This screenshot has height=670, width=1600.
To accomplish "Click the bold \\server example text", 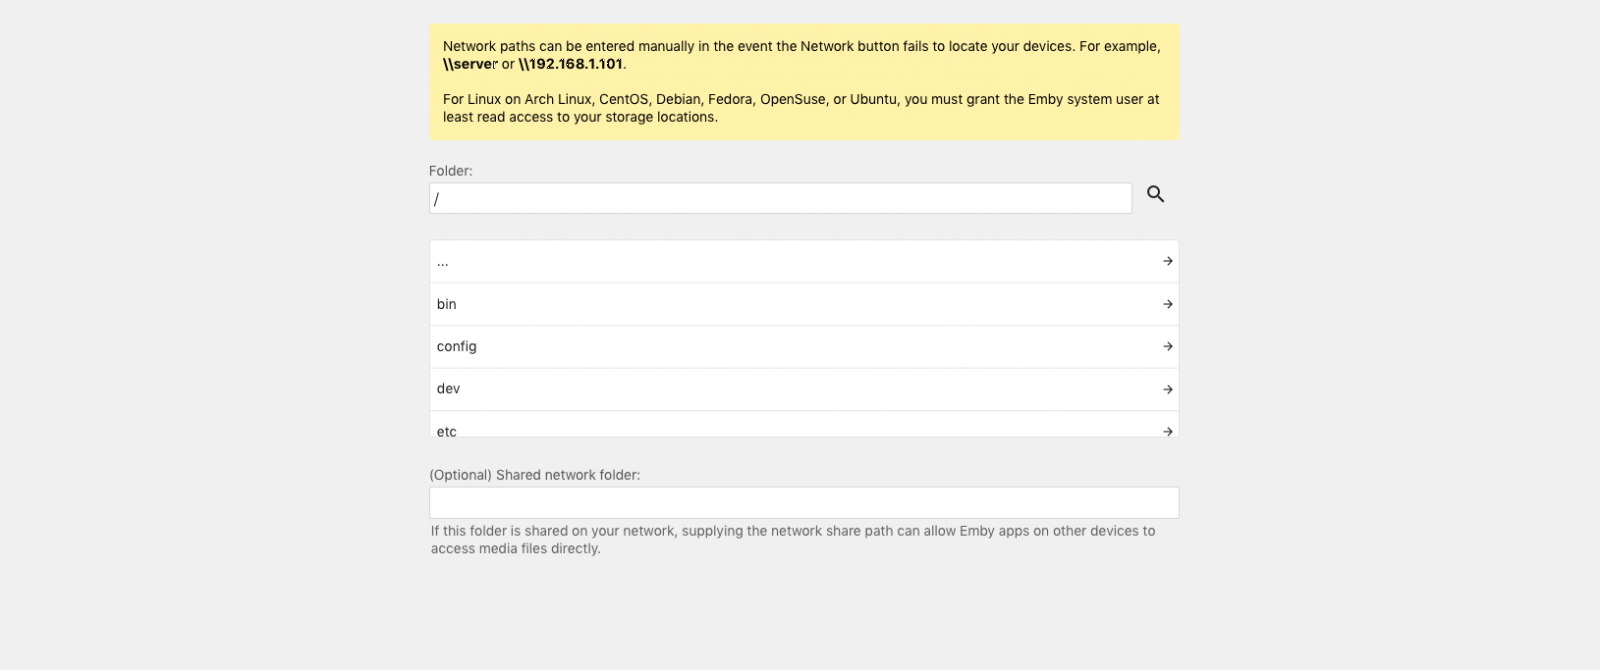I will pos(470,64).
